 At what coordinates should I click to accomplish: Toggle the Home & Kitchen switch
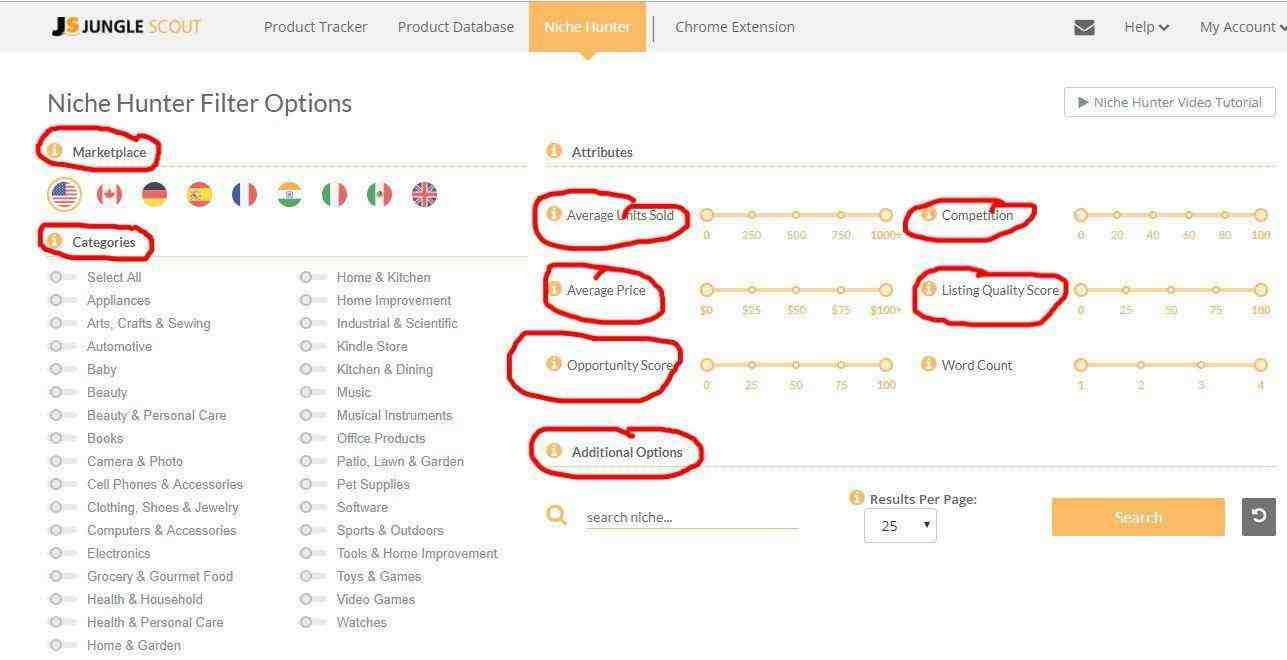tap(312, 277)
